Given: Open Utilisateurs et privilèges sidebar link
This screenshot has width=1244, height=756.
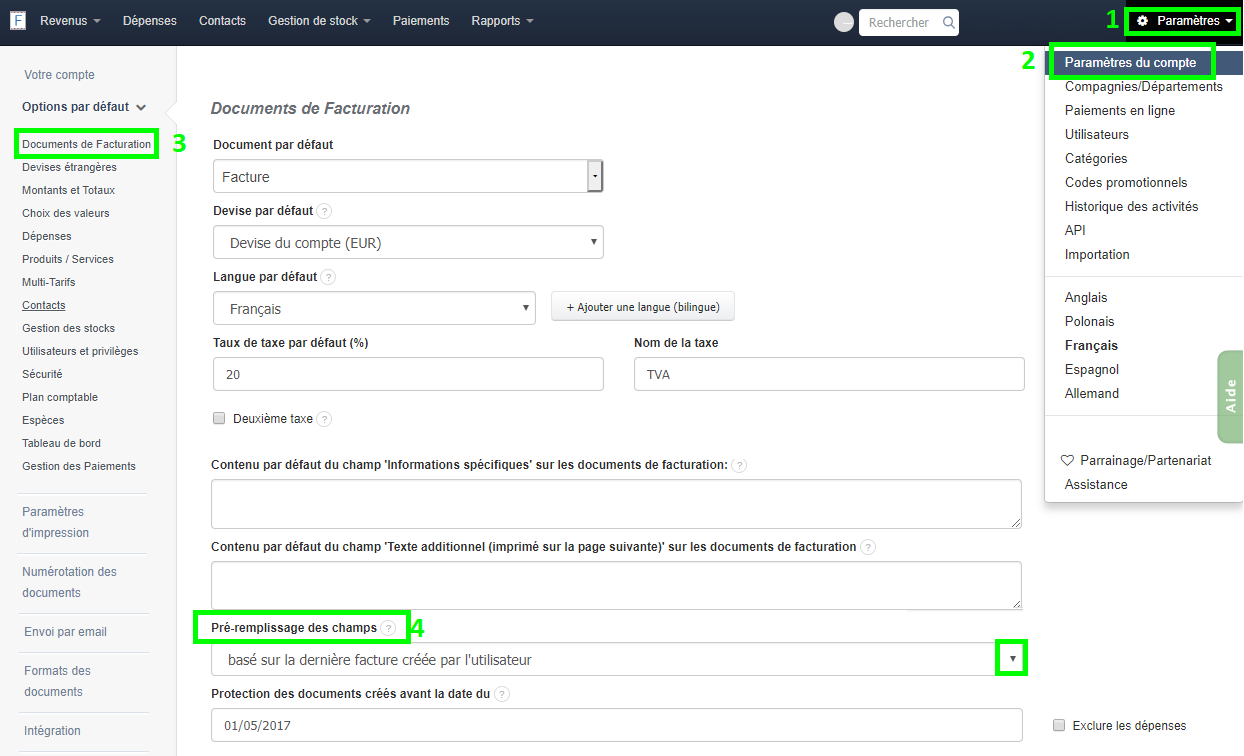Looking at the screenshot, I should click(80, 351).
